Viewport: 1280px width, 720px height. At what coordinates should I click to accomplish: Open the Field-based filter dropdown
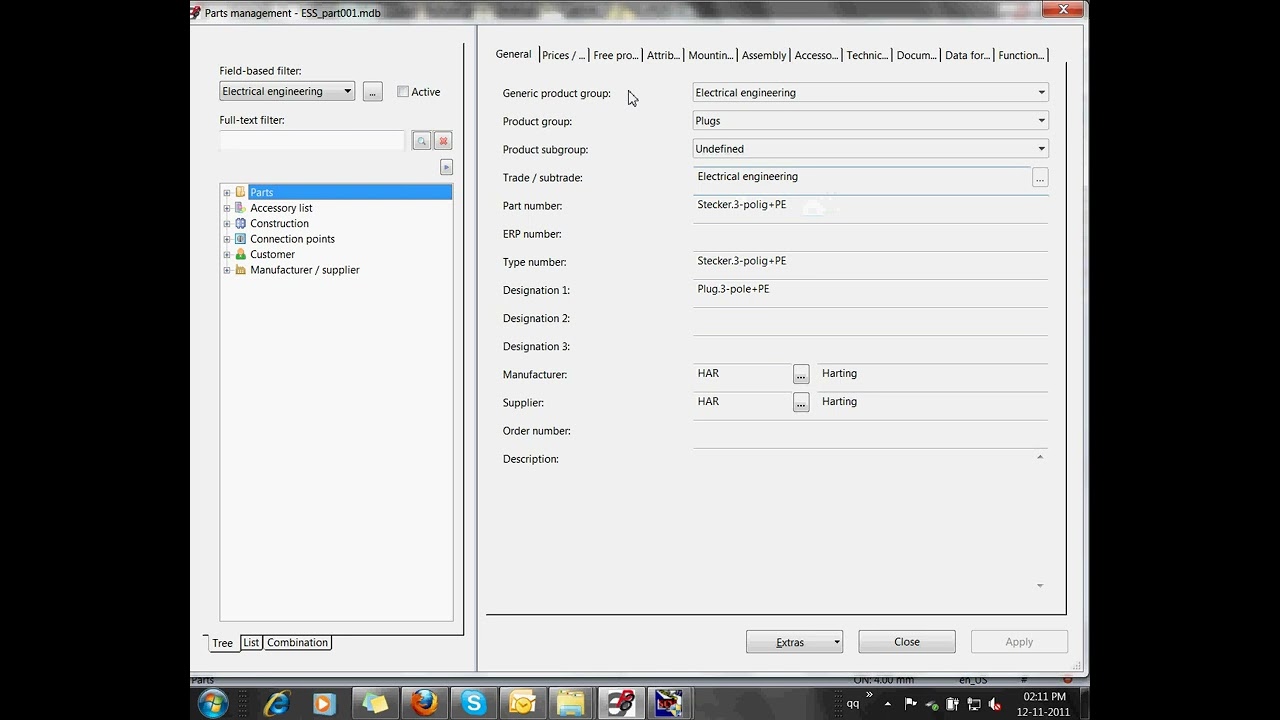point(287,92)
